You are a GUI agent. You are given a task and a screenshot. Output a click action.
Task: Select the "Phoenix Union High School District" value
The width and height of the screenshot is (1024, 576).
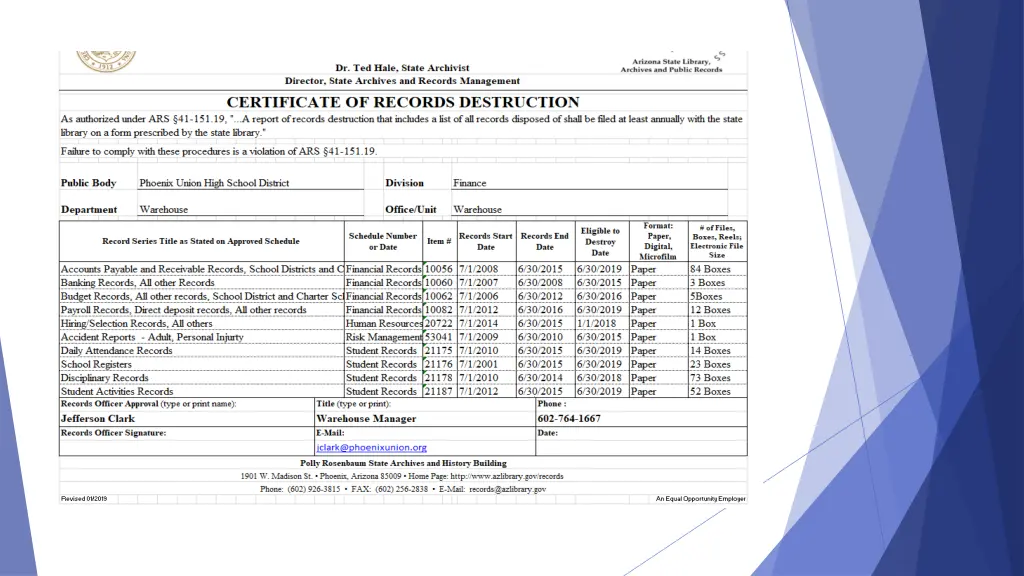click(214, 183)
